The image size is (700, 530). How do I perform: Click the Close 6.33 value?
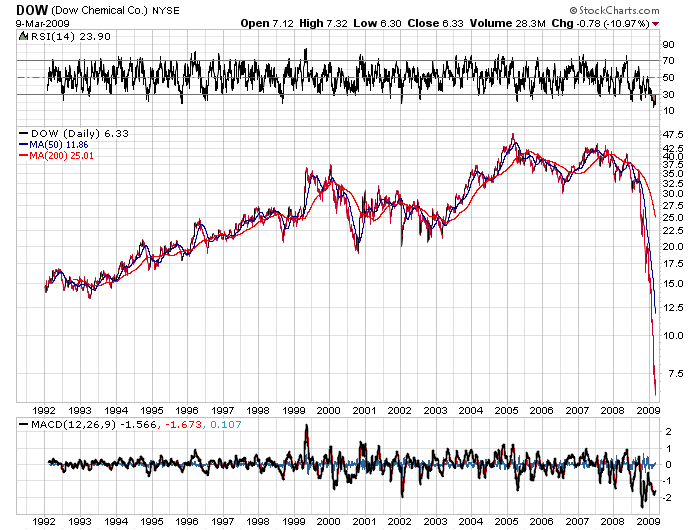tap(435, 23)
